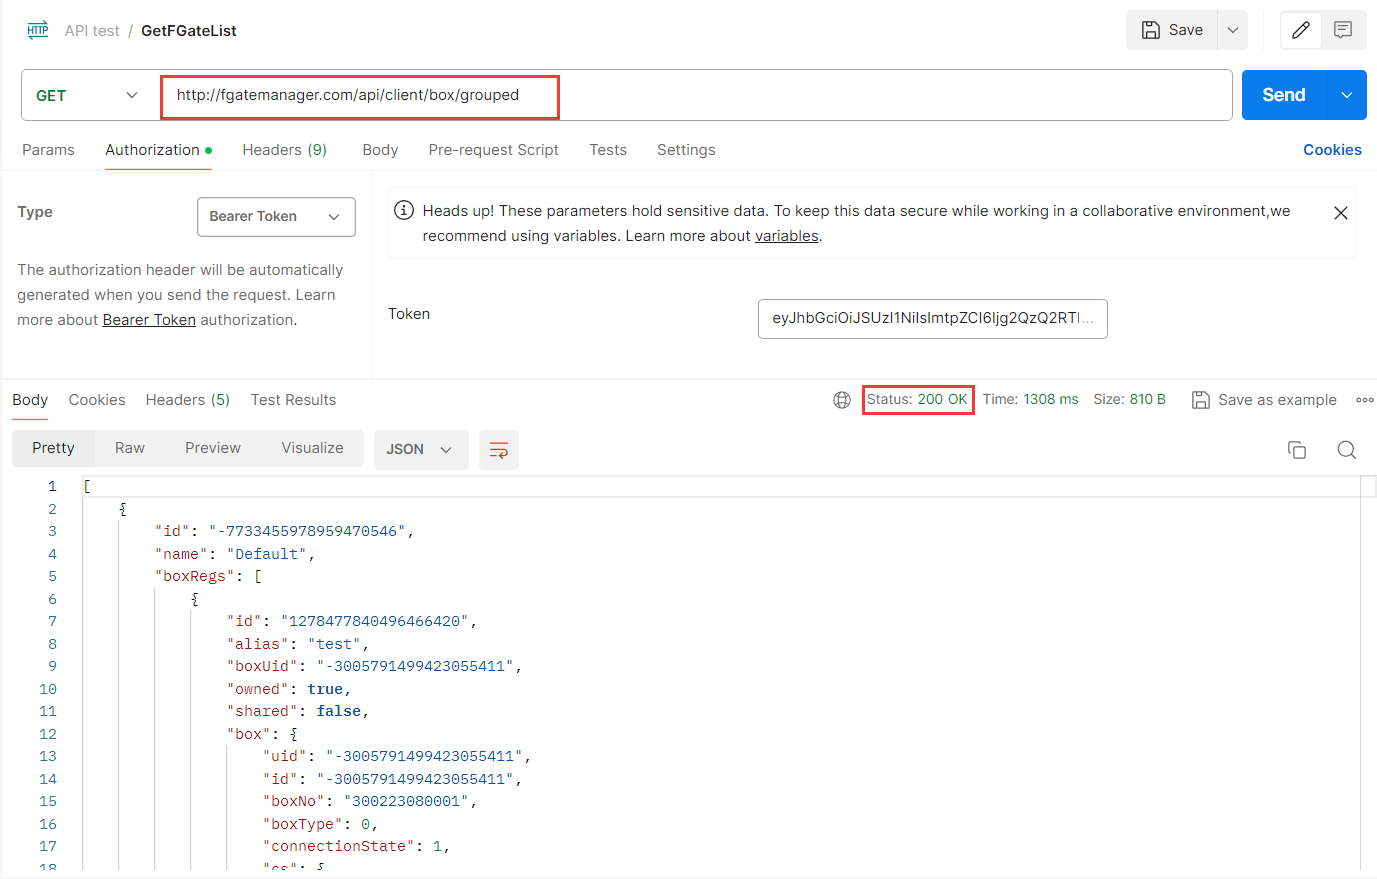Click the three-dots response options icon
Viewport: 1377px width, 879px height.
coord(1364,400)
